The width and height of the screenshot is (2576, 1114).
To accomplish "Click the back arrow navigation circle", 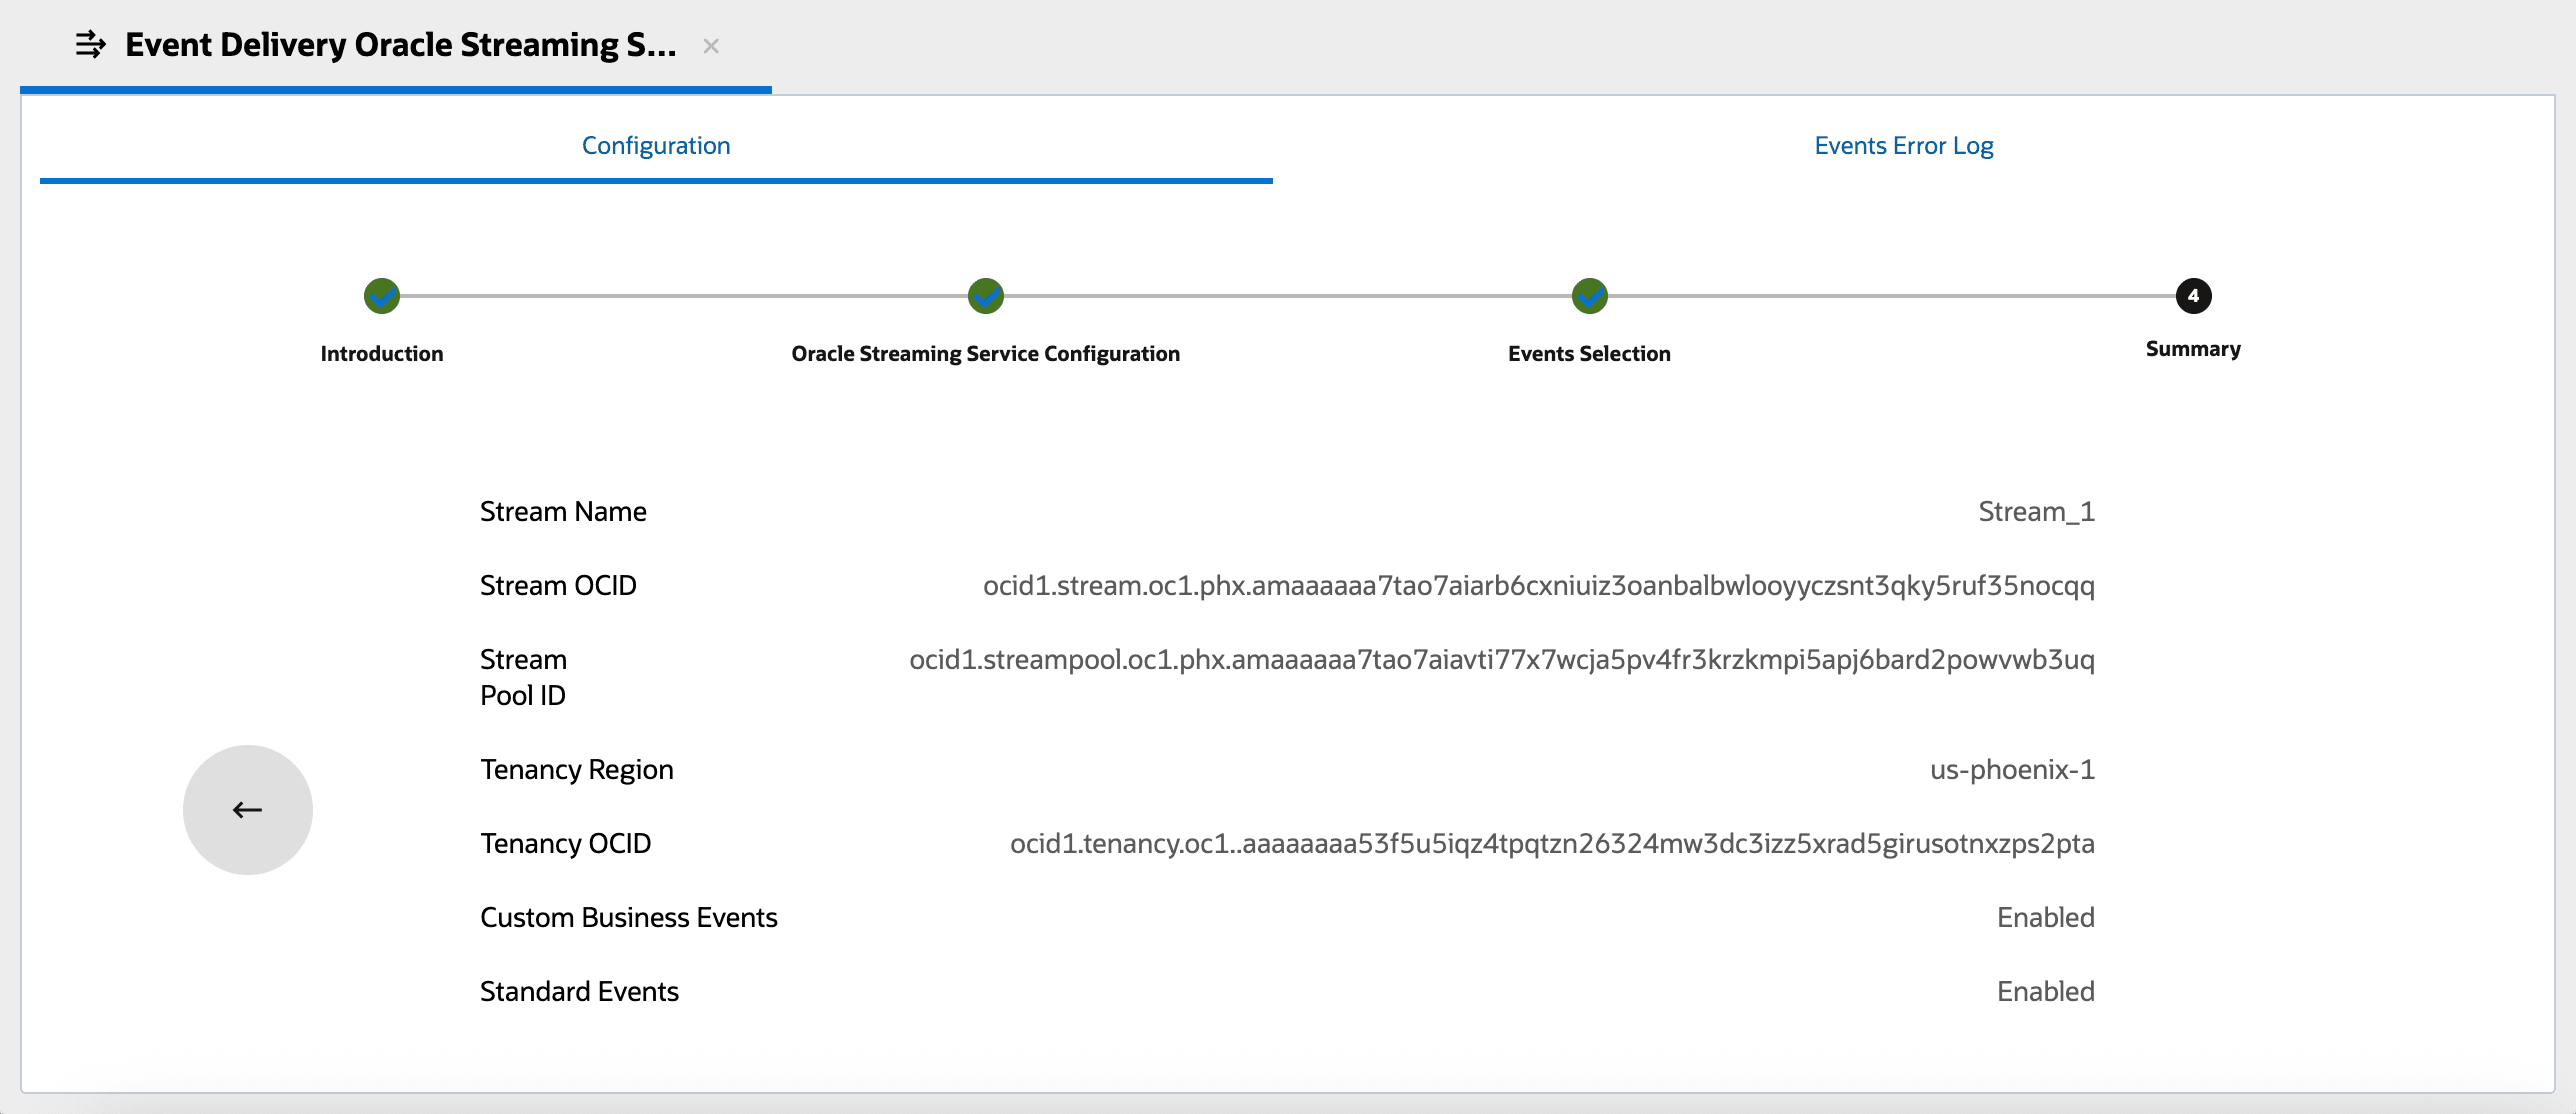I will (x=246, y=810).
